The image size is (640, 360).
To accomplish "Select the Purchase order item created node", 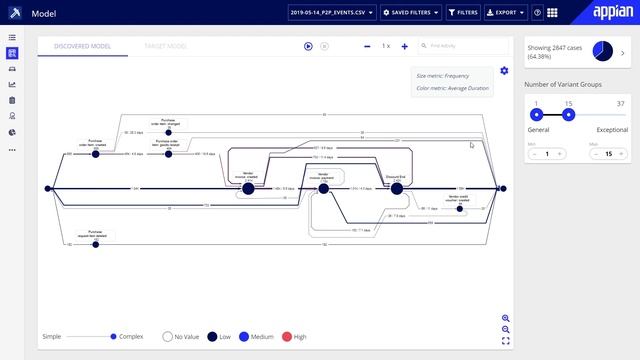I will click(x=96, y=154).
